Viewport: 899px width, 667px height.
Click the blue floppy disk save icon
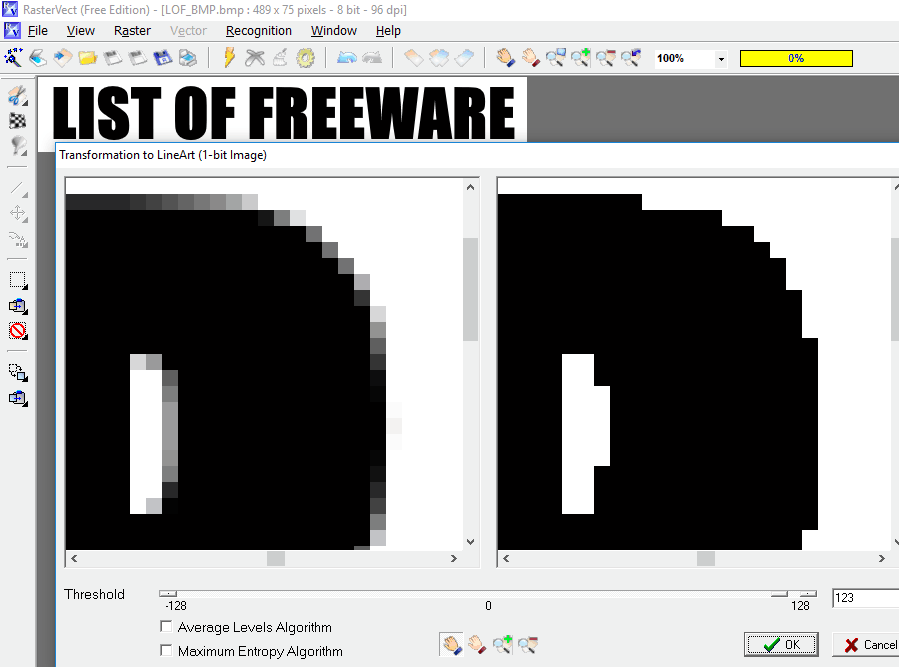[x=163, y=57]
